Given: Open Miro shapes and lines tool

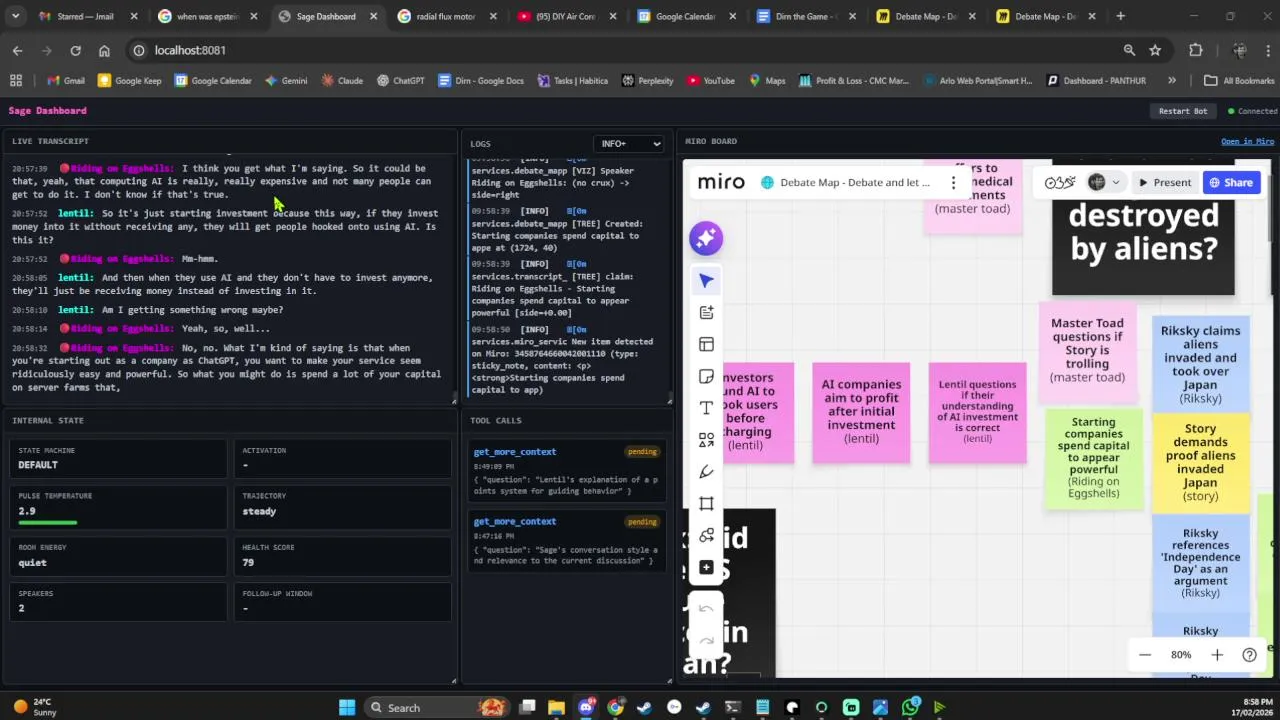Looking at the screenshot, I should coord(706,440).
